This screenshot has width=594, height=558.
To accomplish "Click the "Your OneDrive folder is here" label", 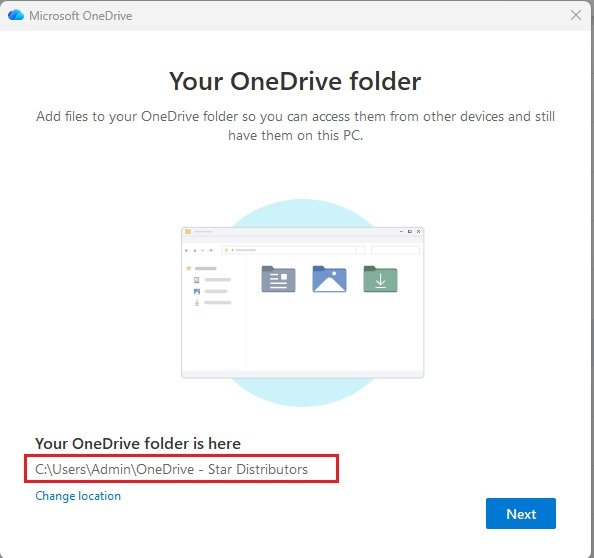I will click(x=138, y=444).
